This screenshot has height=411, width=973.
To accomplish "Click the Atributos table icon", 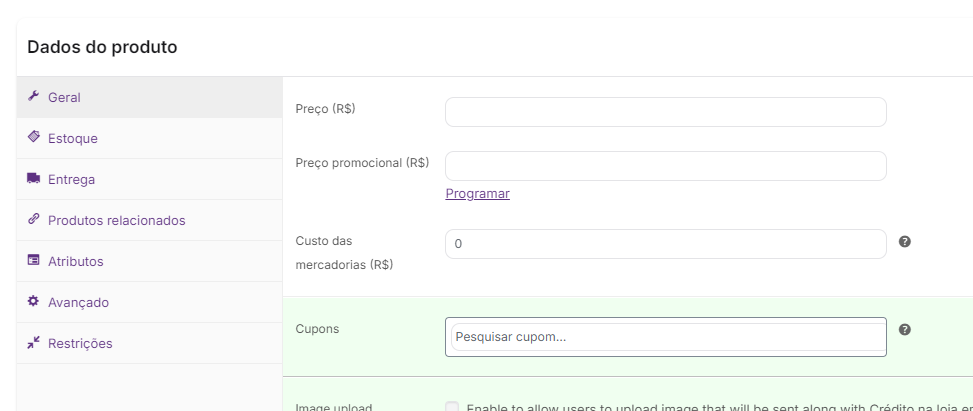I will coord(34,260).
